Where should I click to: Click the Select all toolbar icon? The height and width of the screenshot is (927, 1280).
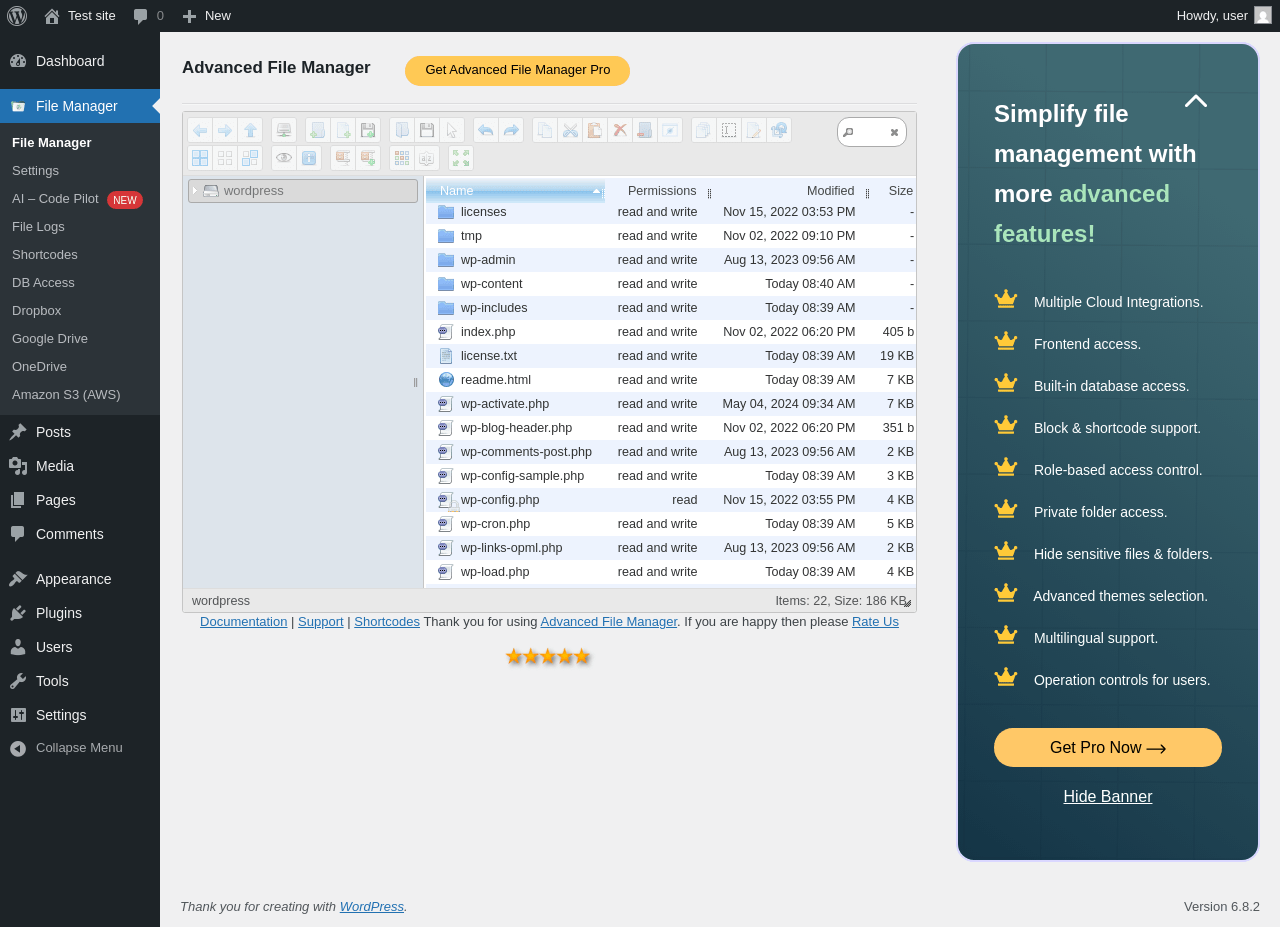pos(200,158)
